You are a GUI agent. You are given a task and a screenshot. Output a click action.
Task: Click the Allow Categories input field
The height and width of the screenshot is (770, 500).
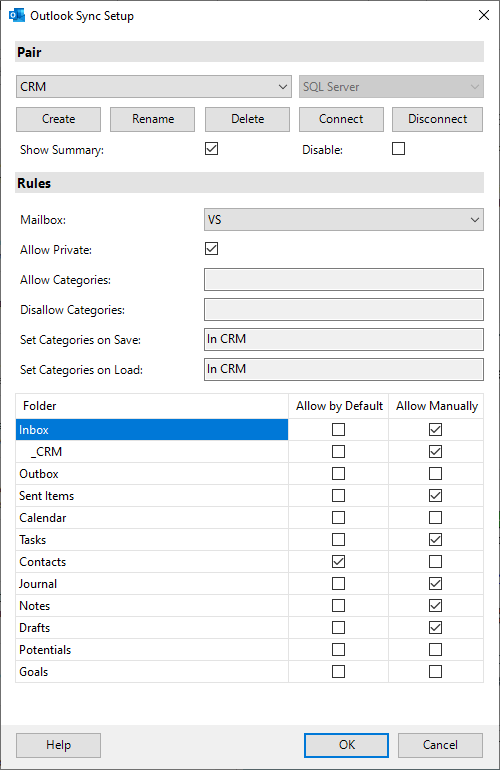coord(343,279)
